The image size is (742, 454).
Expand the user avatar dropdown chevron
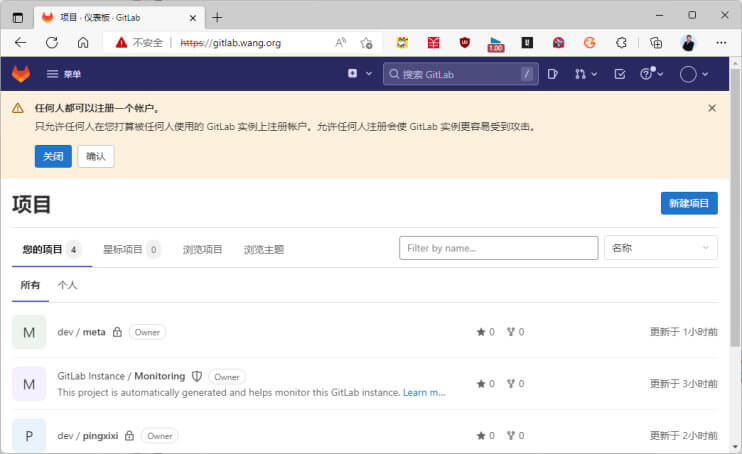(x=705, y=74)
